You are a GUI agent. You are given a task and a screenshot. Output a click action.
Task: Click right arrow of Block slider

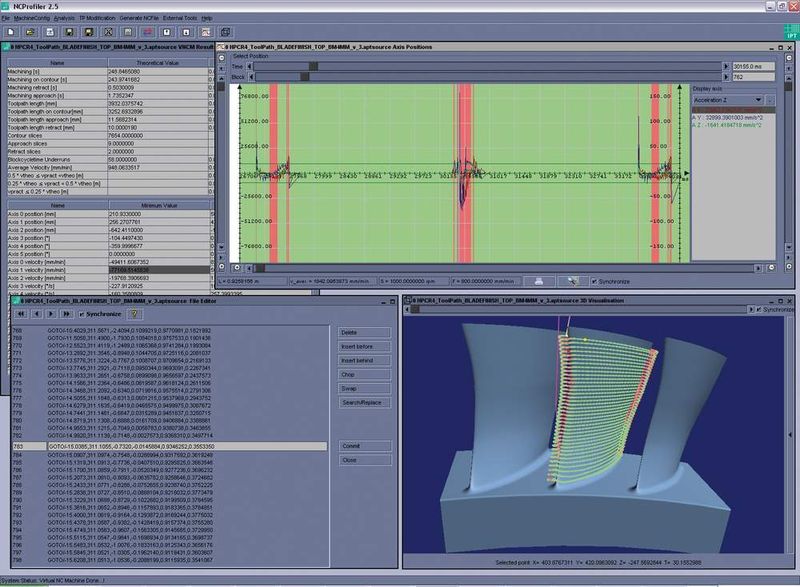[x=726, y=77]
